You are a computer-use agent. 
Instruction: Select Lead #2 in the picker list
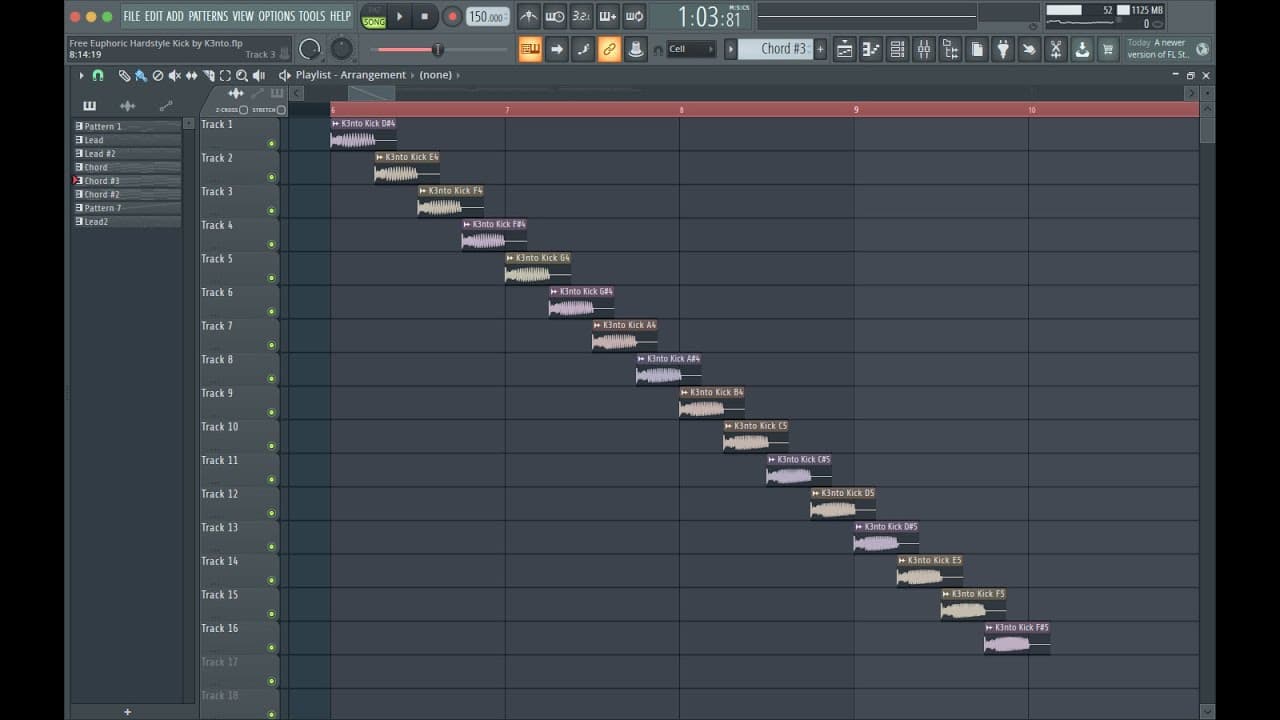pos(127,154)
